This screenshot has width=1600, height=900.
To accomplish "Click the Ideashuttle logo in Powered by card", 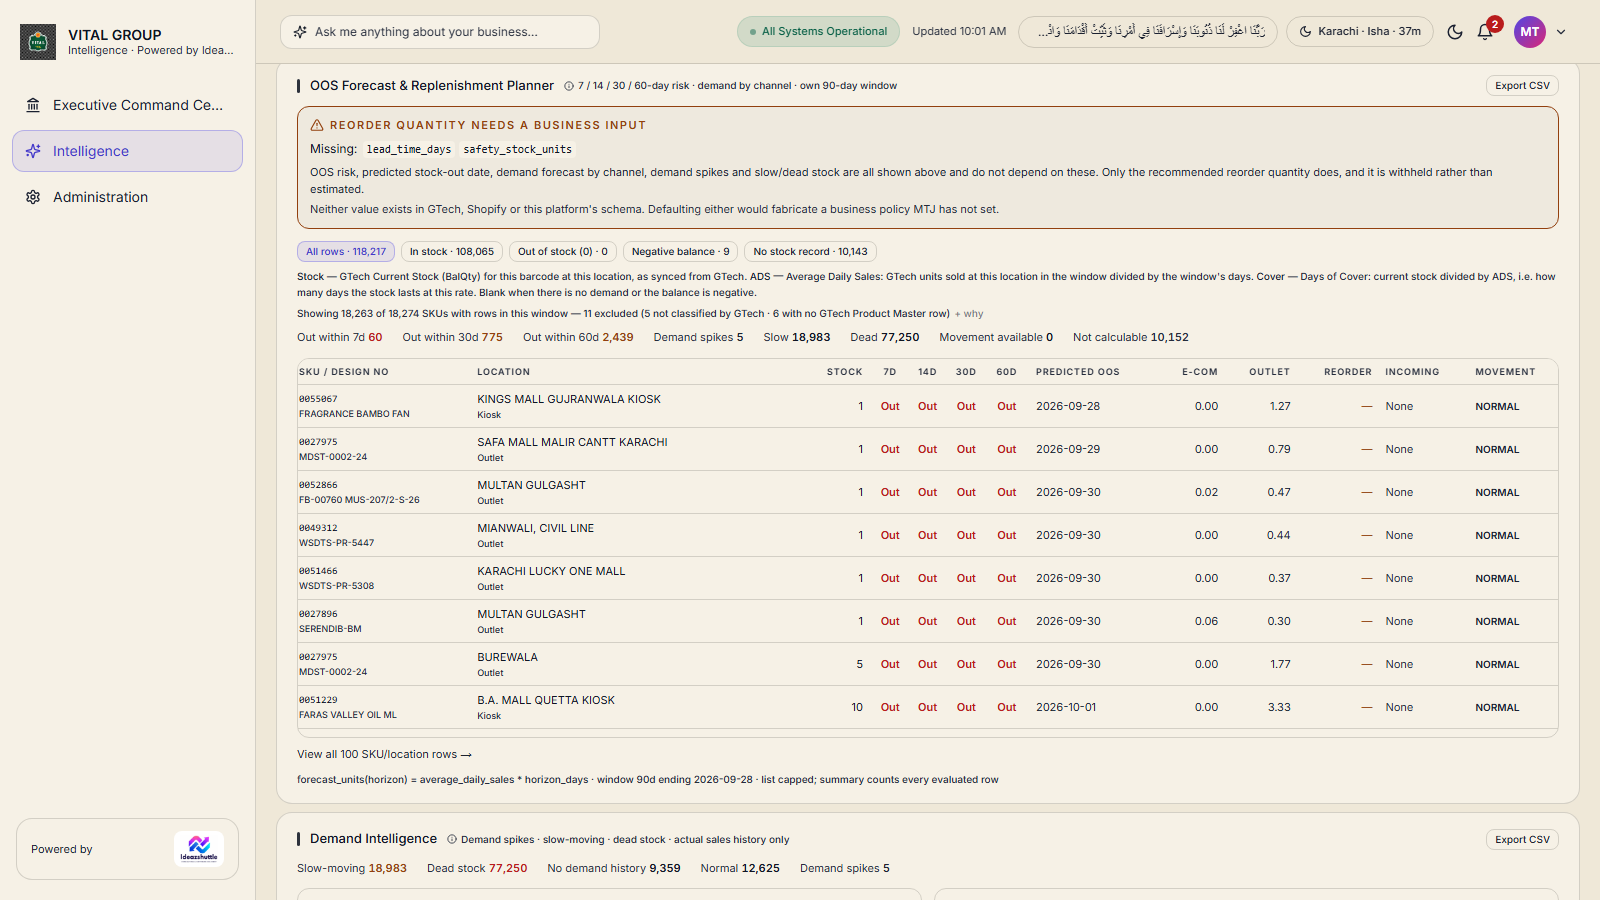I will tap(199, 849).
